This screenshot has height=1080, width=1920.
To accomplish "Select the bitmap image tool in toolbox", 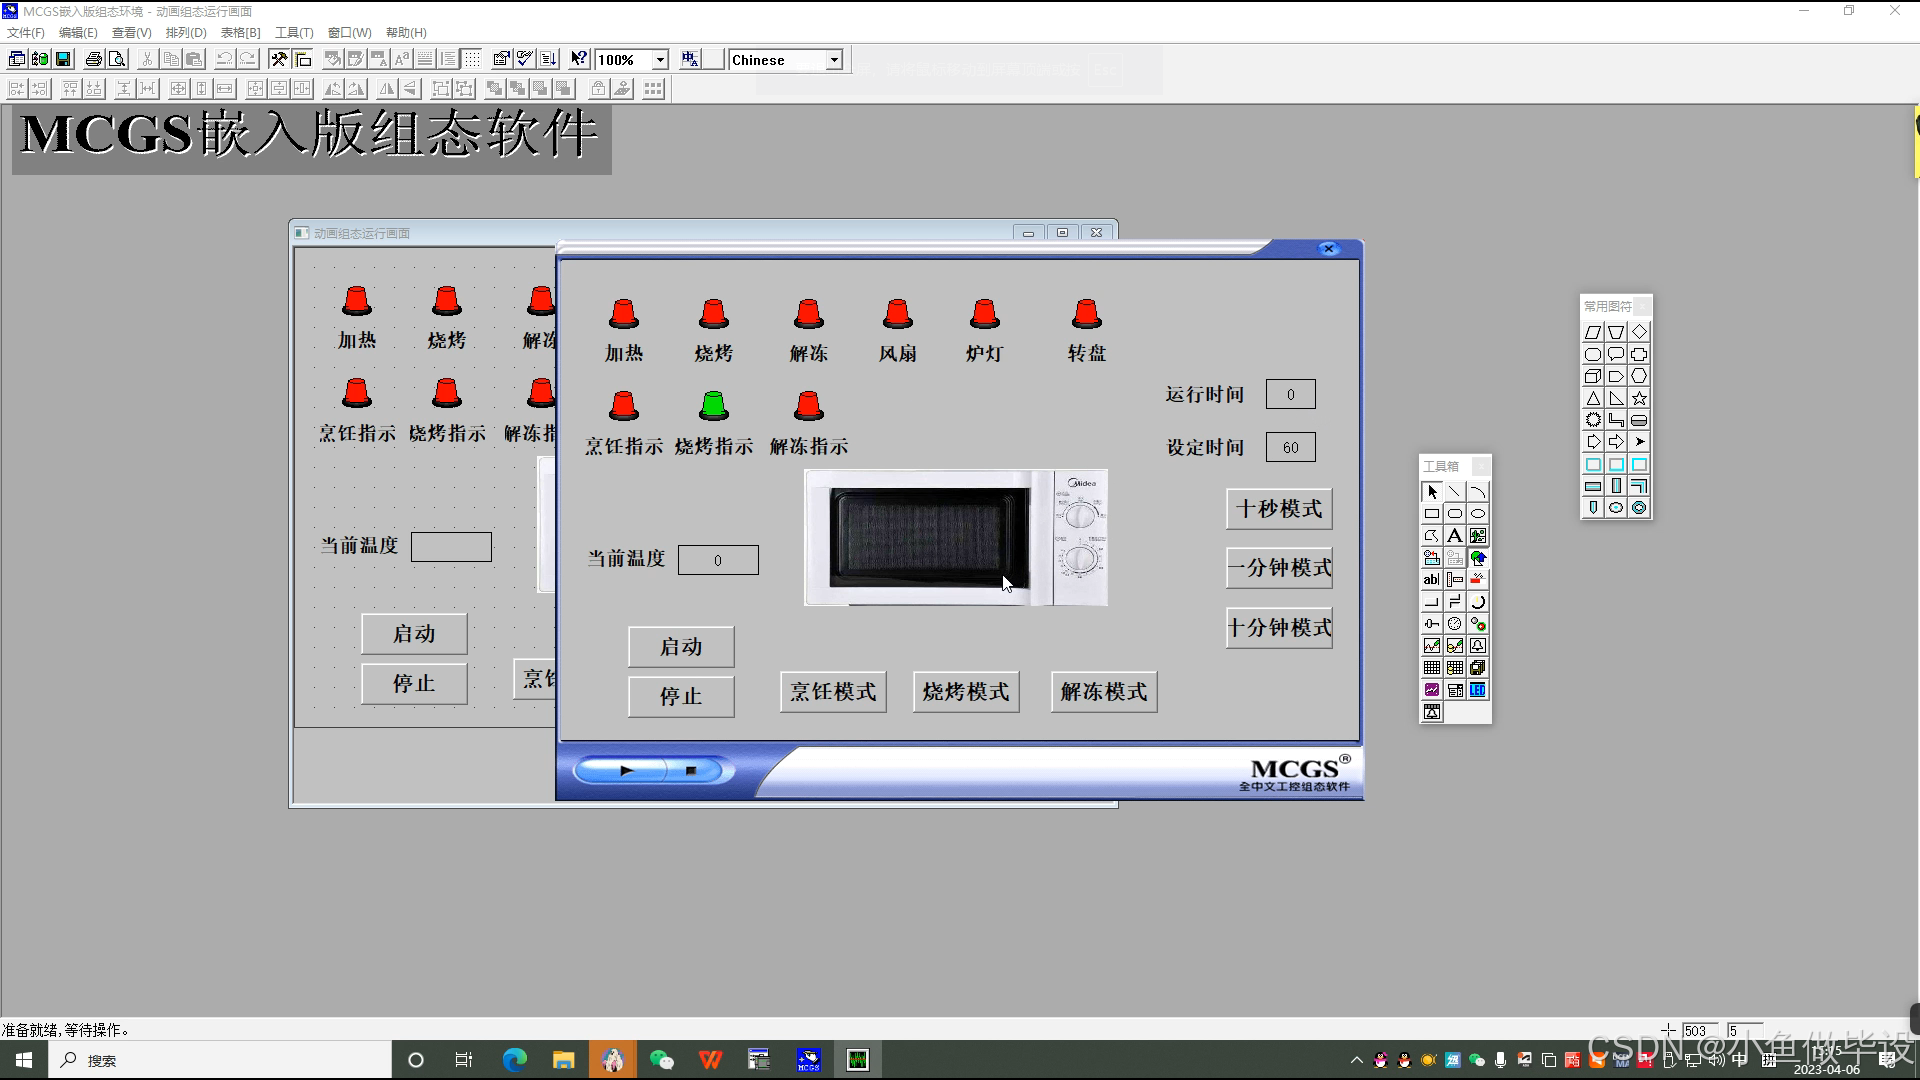I will click(1478, 536).
